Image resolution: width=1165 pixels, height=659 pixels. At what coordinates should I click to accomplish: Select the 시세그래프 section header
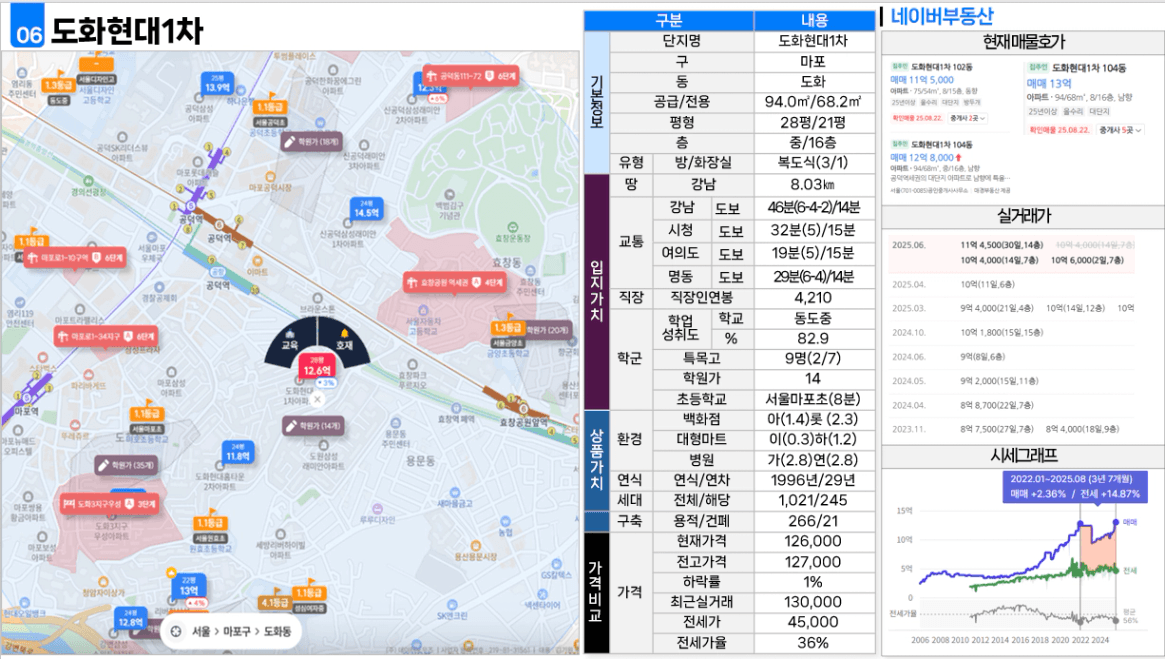(x=1022, y=456)
